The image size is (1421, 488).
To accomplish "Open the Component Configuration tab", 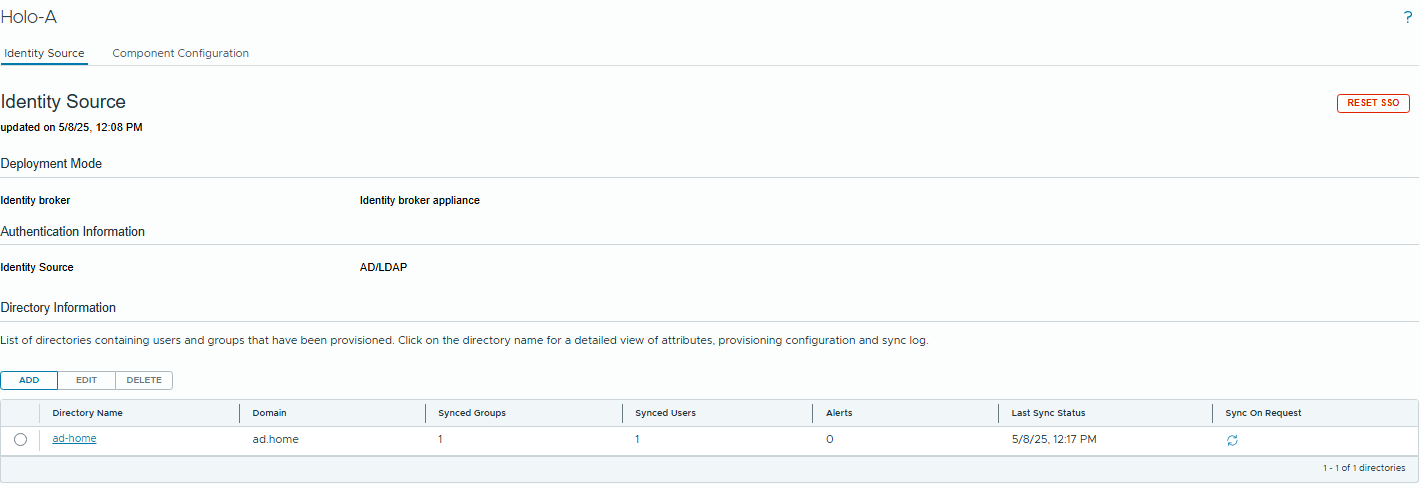I will point(180,53).
